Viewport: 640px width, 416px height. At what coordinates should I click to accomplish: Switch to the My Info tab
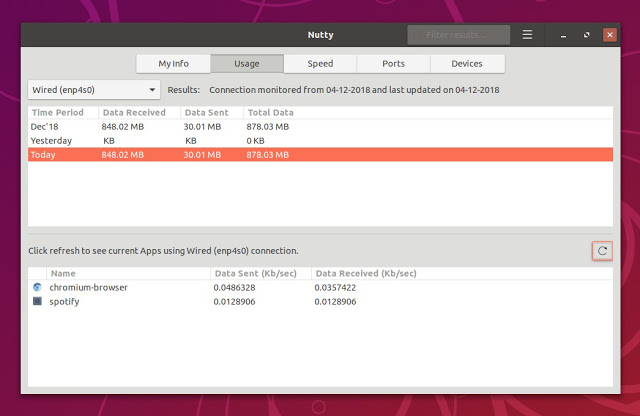173,64
